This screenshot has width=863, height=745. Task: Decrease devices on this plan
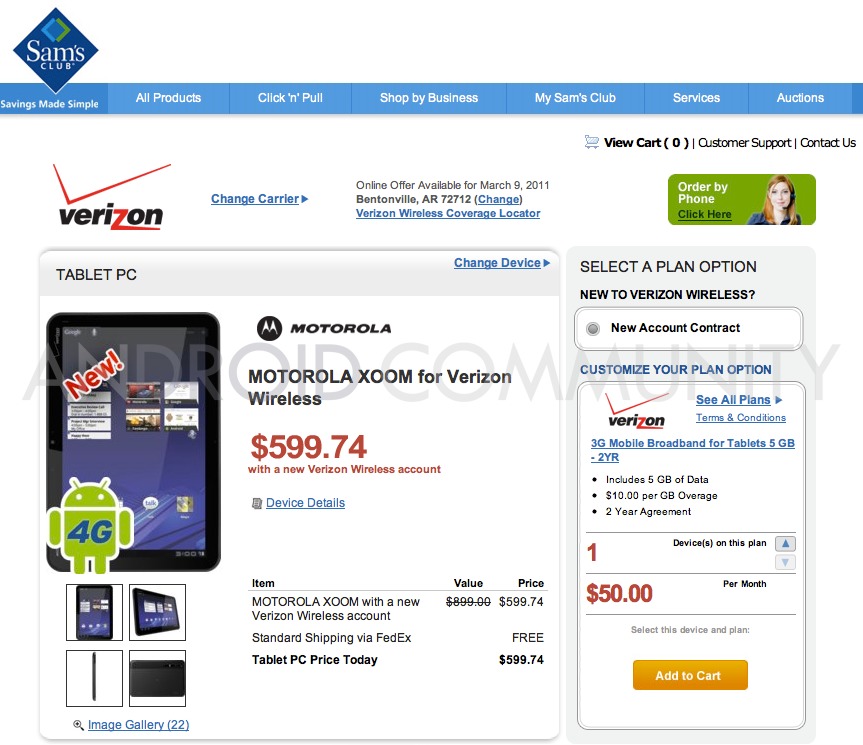coord(785,562)
